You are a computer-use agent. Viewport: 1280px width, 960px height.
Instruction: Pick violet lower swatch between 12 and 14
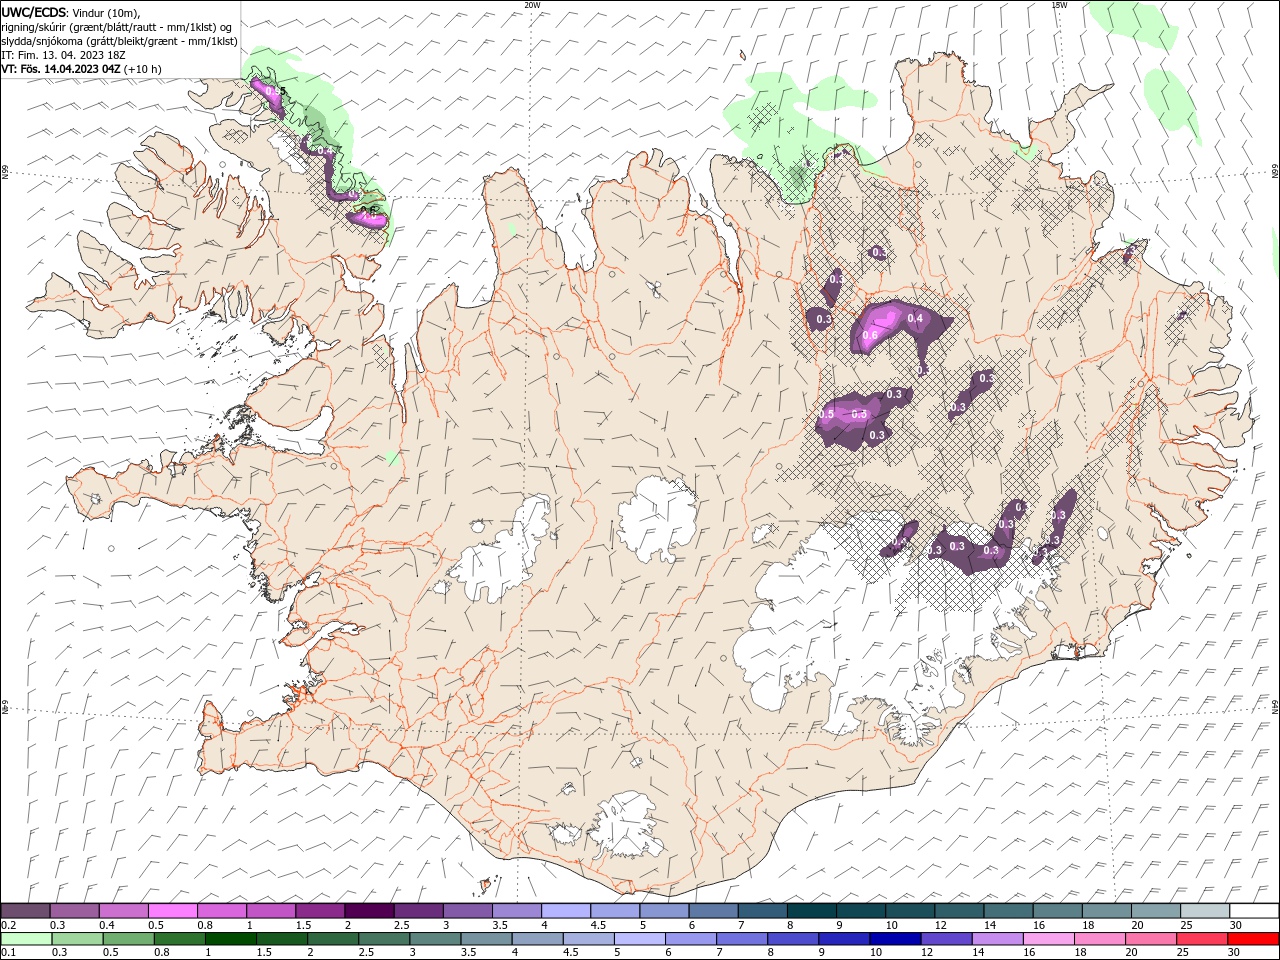point(946,939)
